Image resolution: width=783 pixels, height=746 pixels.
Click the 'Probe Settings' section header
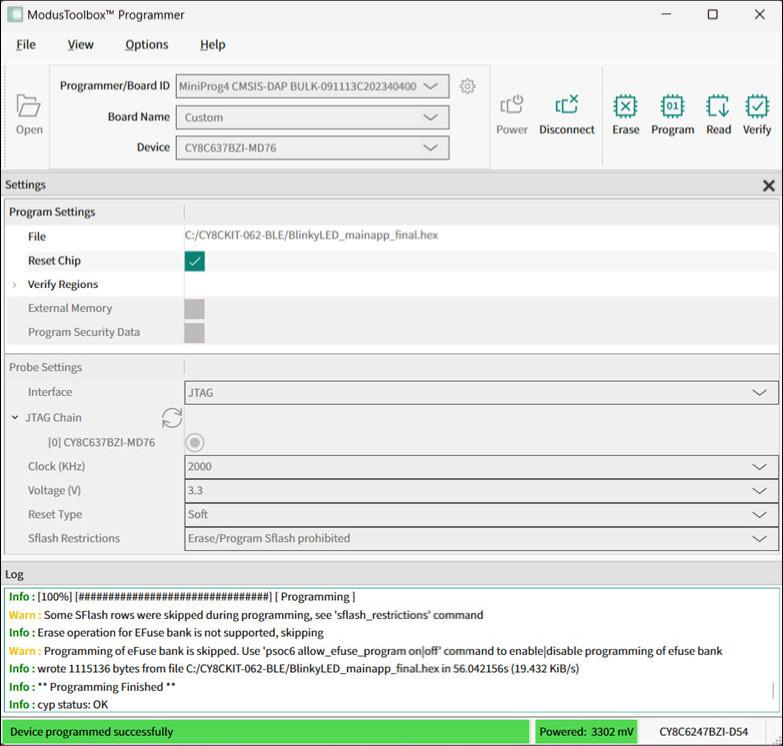pos(45,368)
